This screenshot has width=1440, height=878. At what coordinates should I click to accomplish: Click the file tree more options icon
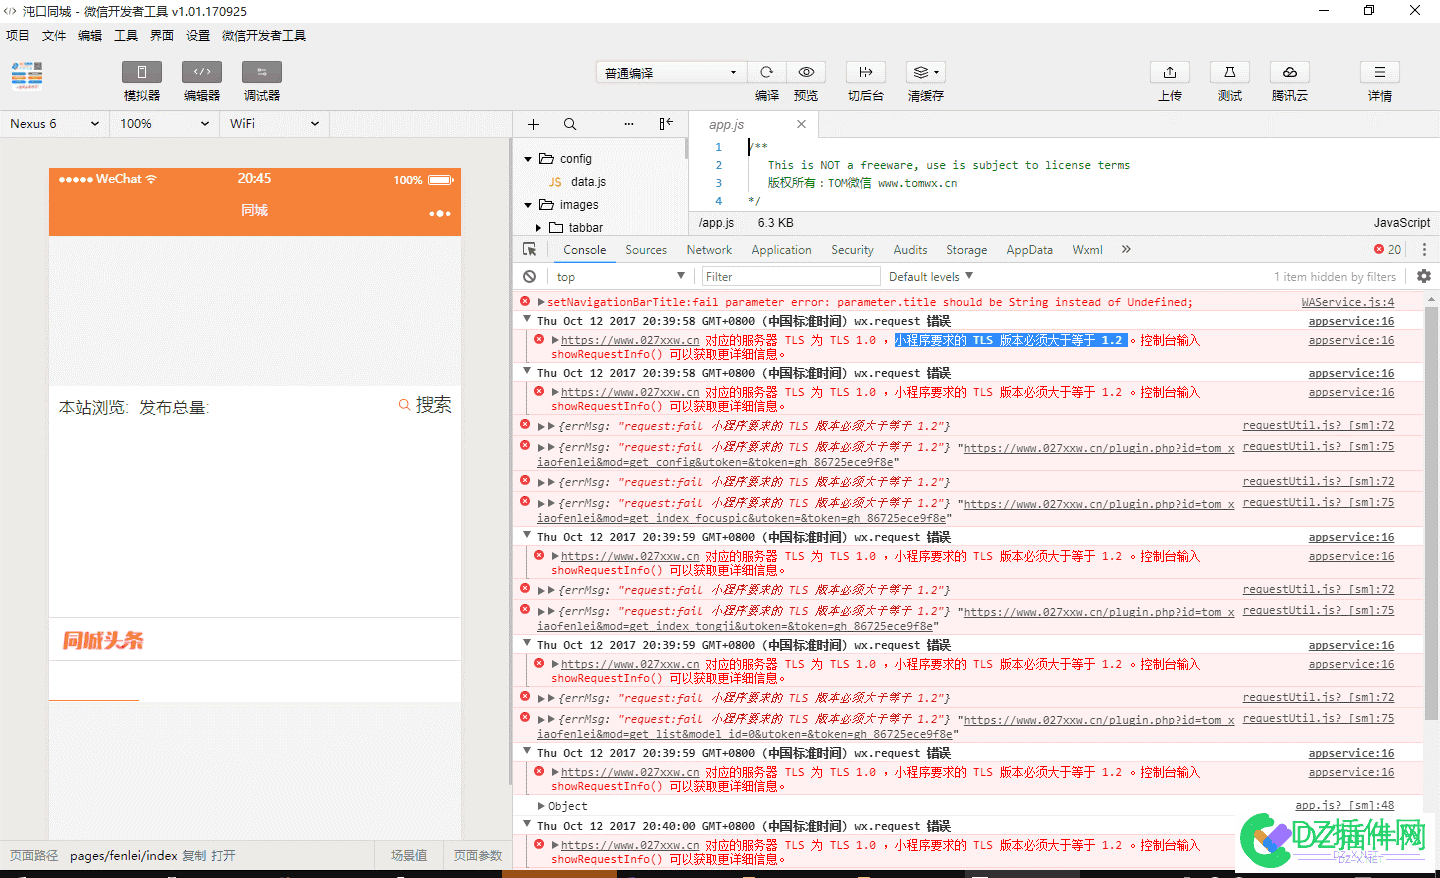click(x=629, y=124)
